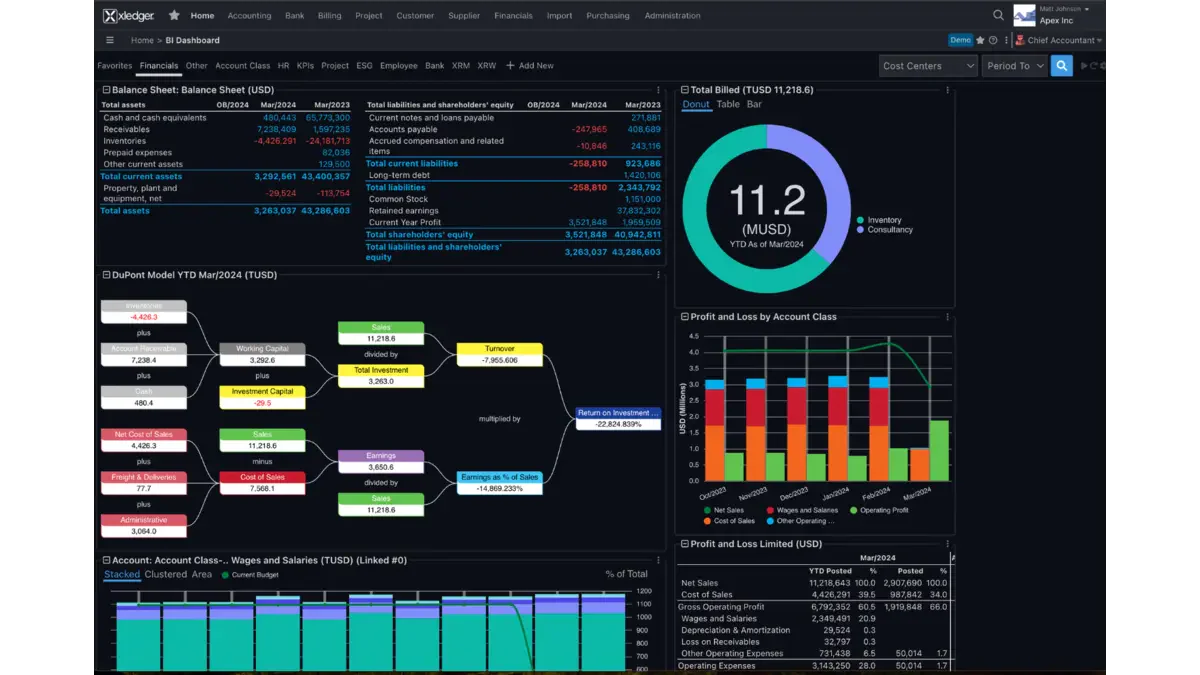The width and height of the screenshot is (1200, 675).
Task: Open the Accounting menu
Action: click(249, 16)
